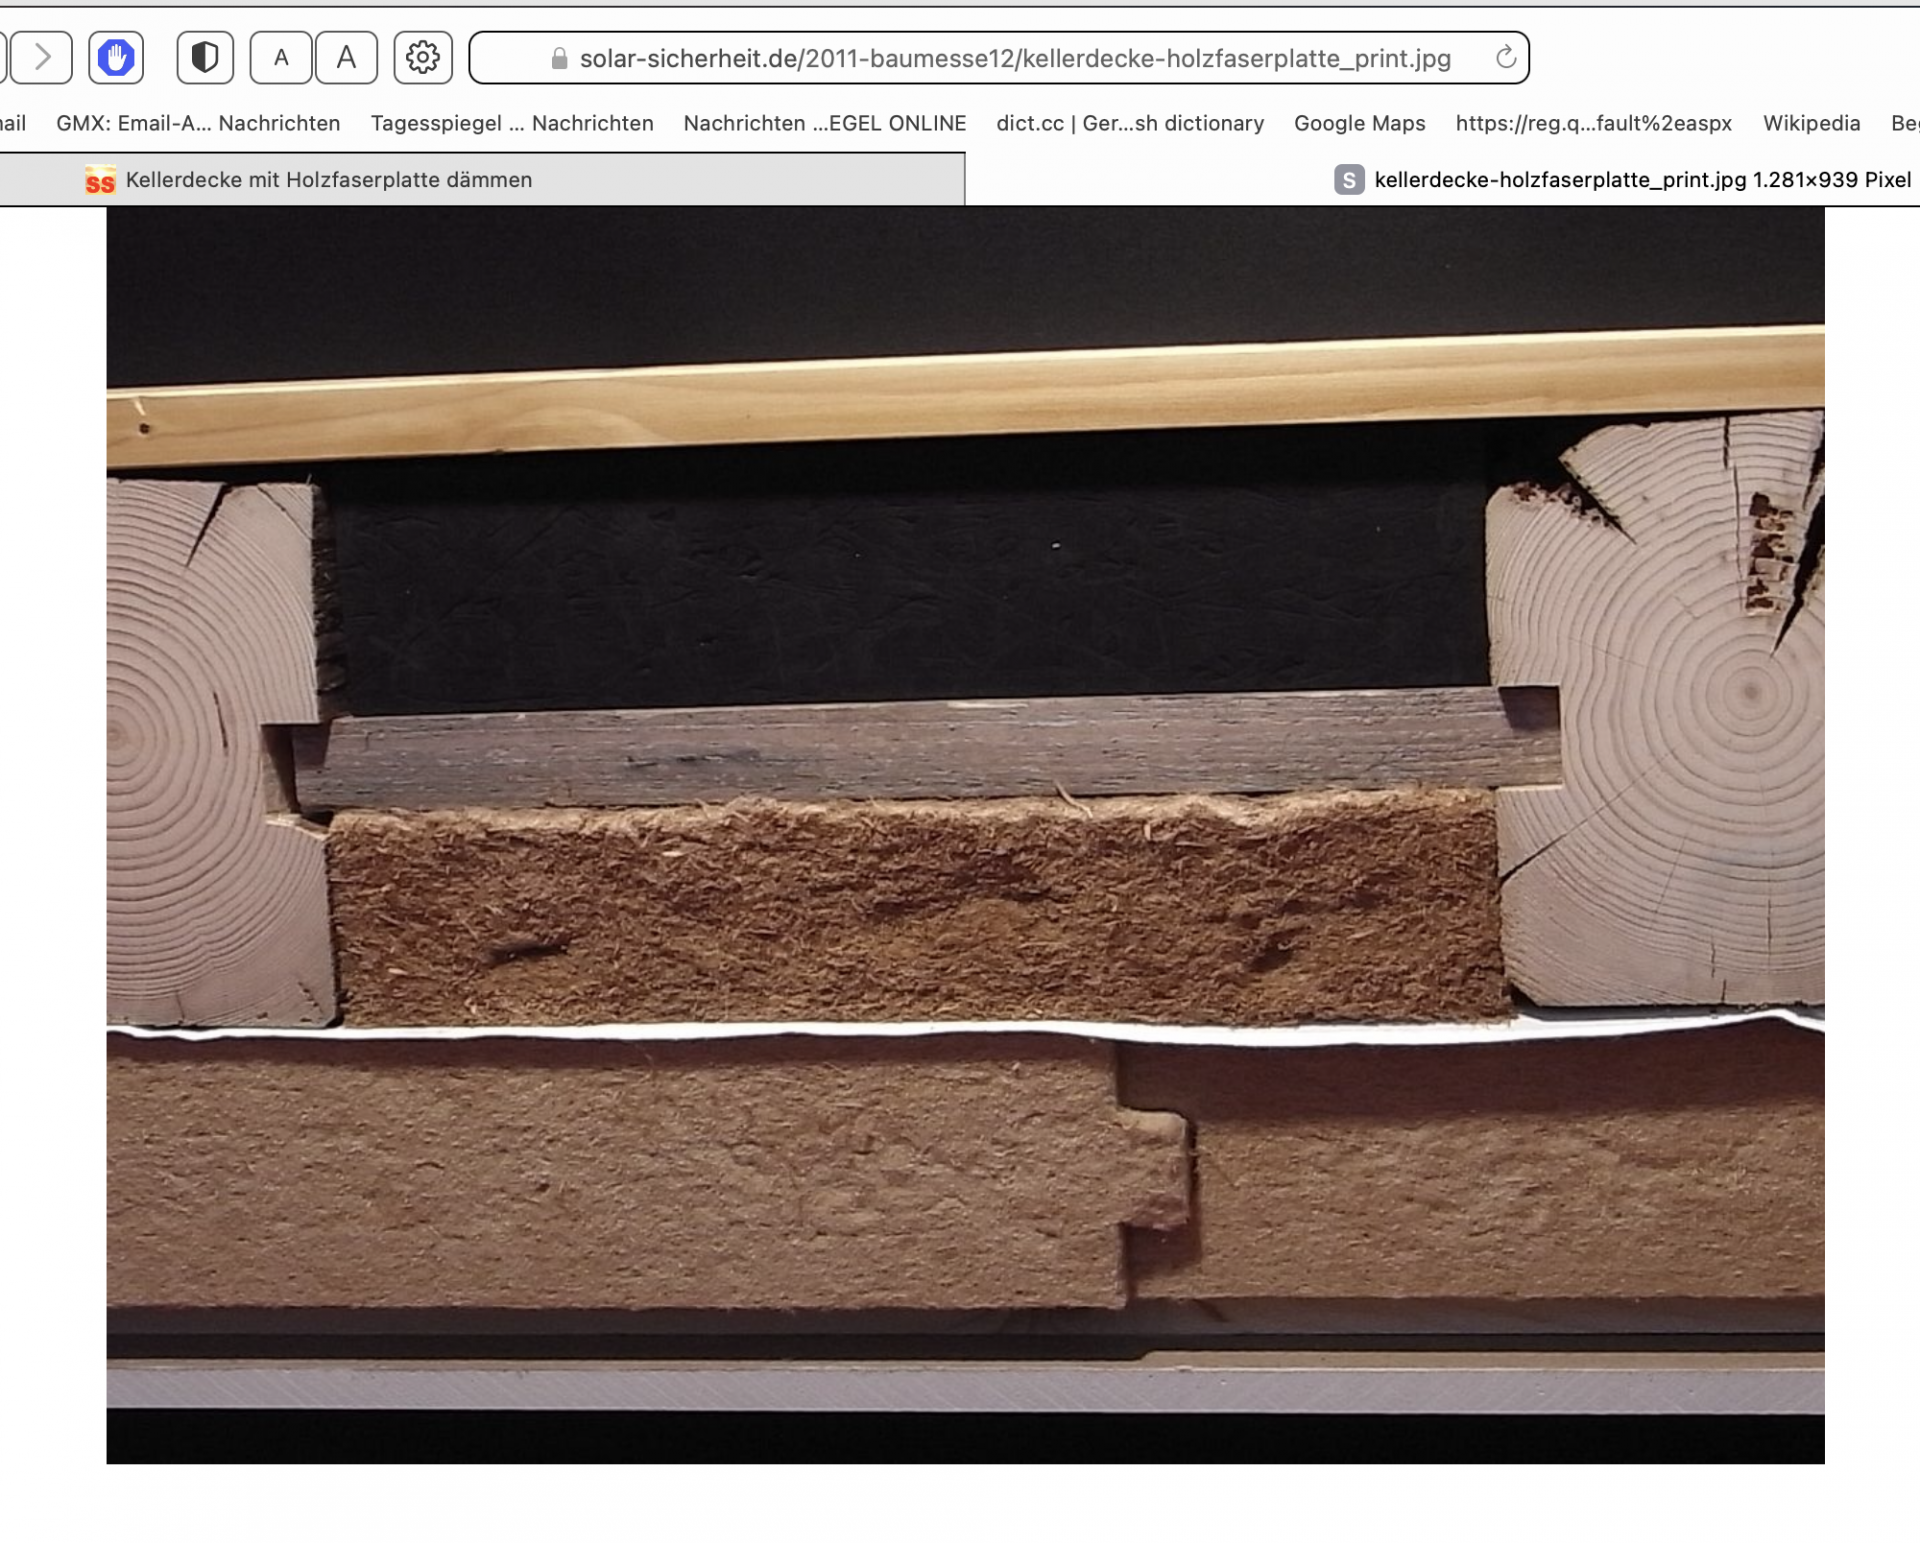This screenshot has width=1920, height=1543.
Task: Click the wood fiber insulation image
Action: point(965,835)
